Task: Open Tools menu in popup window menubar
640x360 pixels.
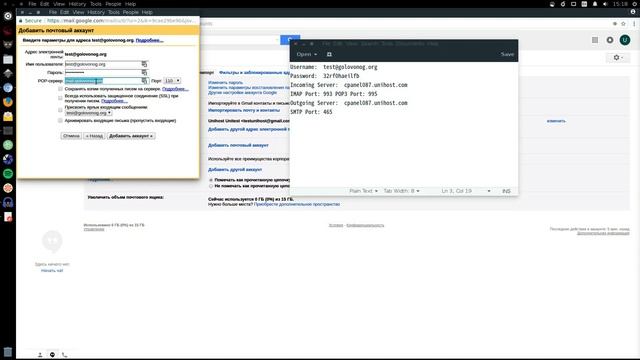Action: 113,12
